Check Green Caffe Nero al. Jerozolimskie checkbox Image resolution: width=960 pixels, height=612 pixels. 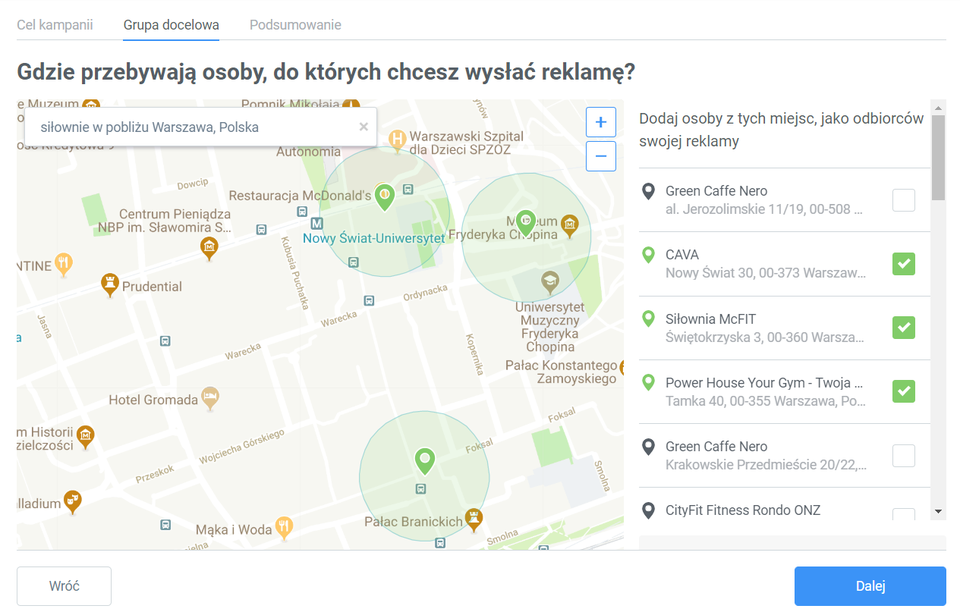(904, 200)
